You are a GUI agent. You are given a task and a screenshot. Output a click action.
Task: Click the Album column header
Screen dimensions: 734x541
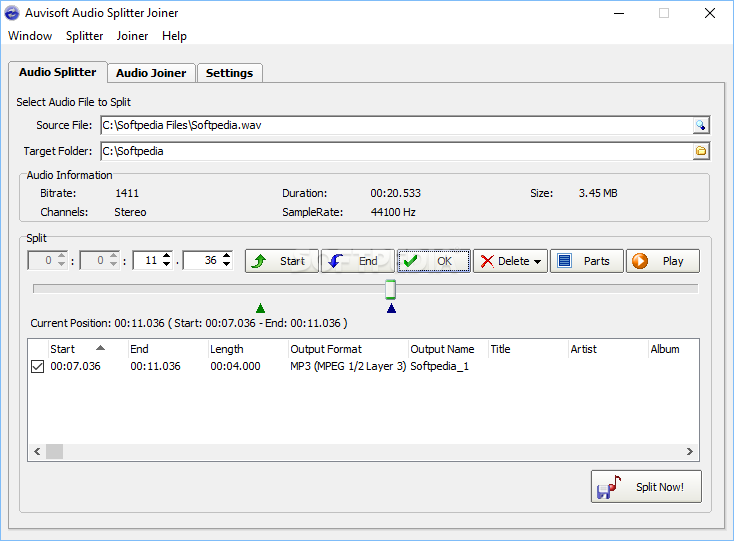pyautogui.click(x=674, y=349)
